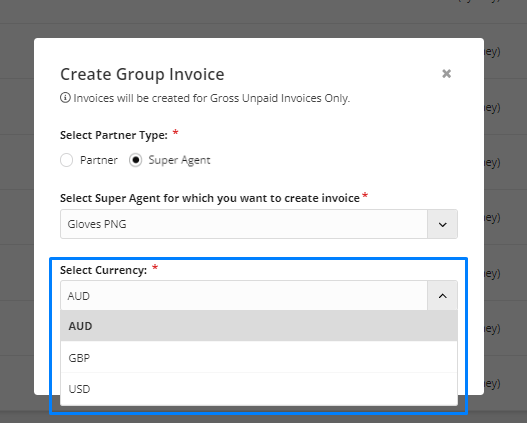Click the Partner option label text
Screen dimensions: 527x423
pos(99,160)
